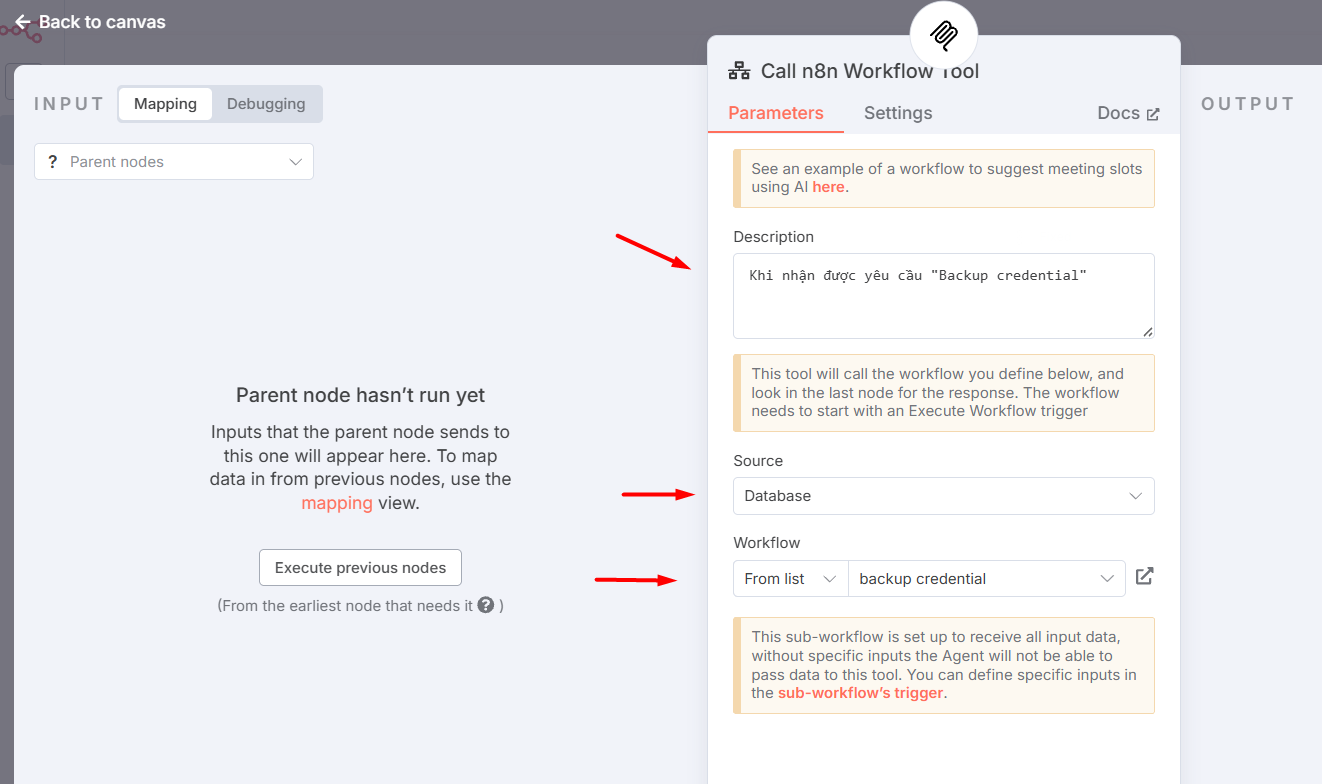Go back to canvas
The image size is (1322, 784).
pos(90,22)
